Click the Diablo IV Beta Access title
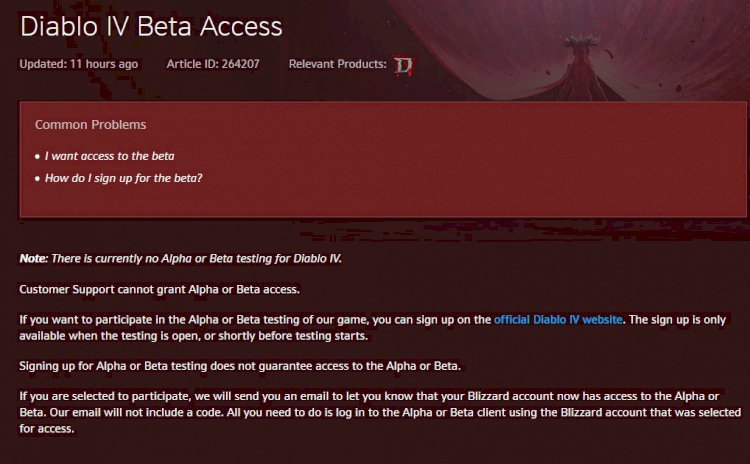Screen dimensions: 750x464 [151, 26]
